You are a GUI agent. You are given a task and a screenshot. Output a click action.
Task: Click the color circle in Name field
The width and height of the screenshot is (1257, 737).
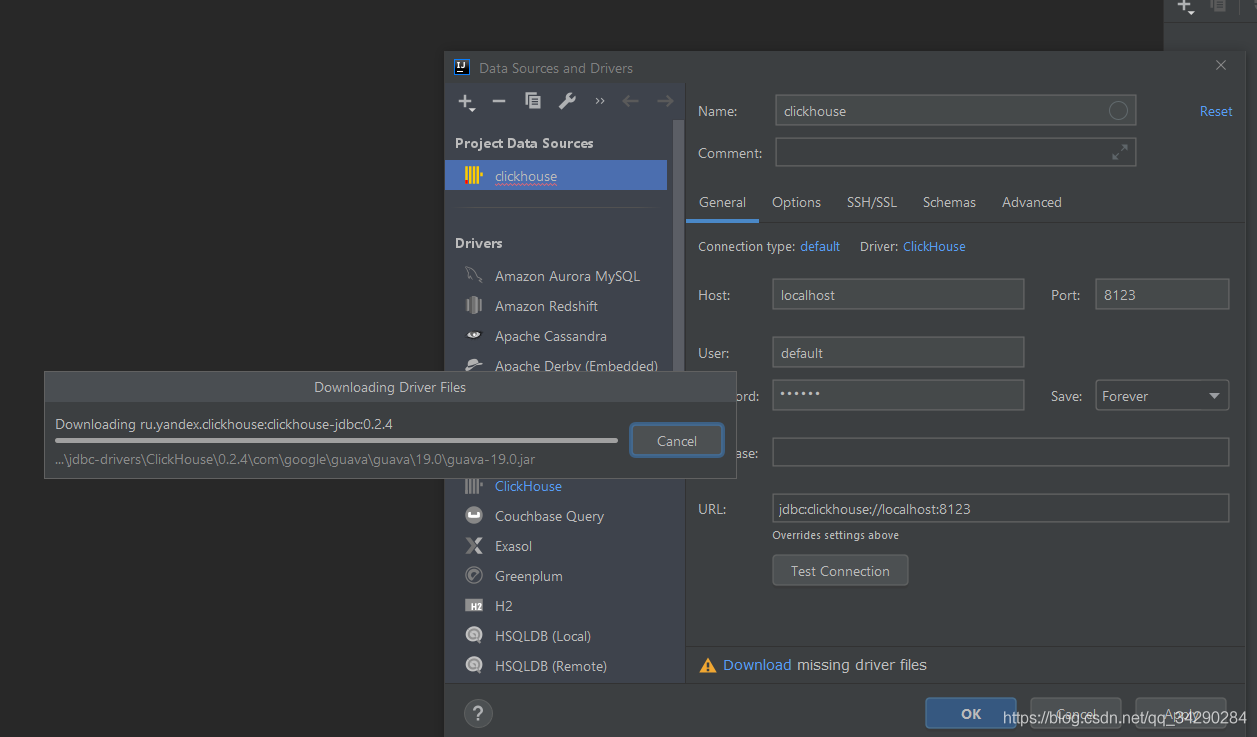[1118, 111]
